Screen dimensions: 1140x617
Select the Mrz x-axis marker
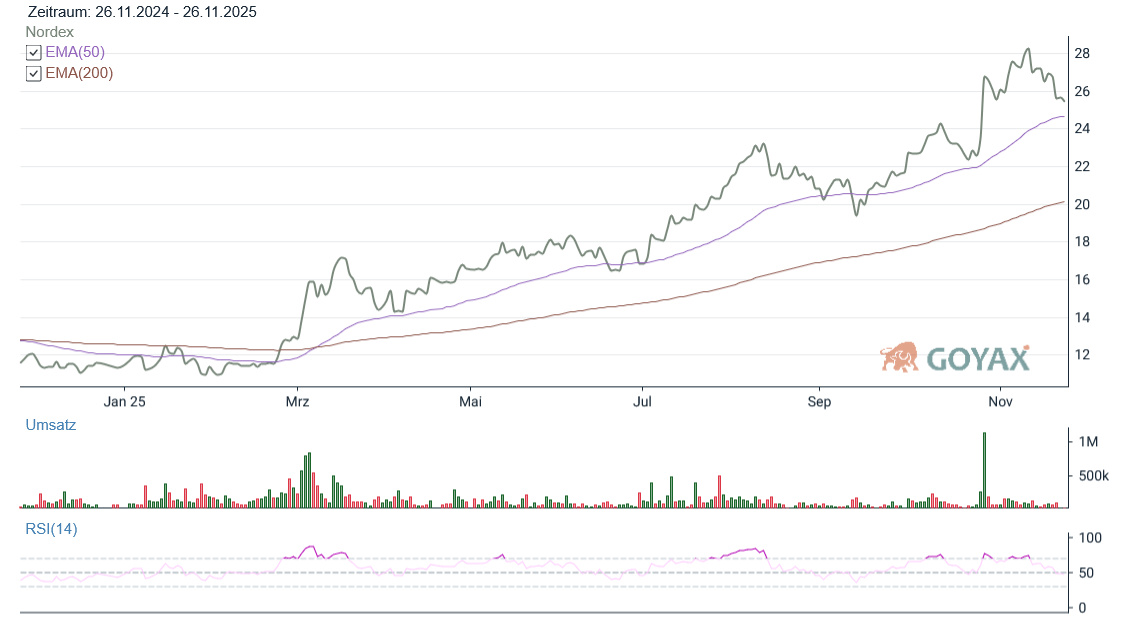[x=297, y=402]
